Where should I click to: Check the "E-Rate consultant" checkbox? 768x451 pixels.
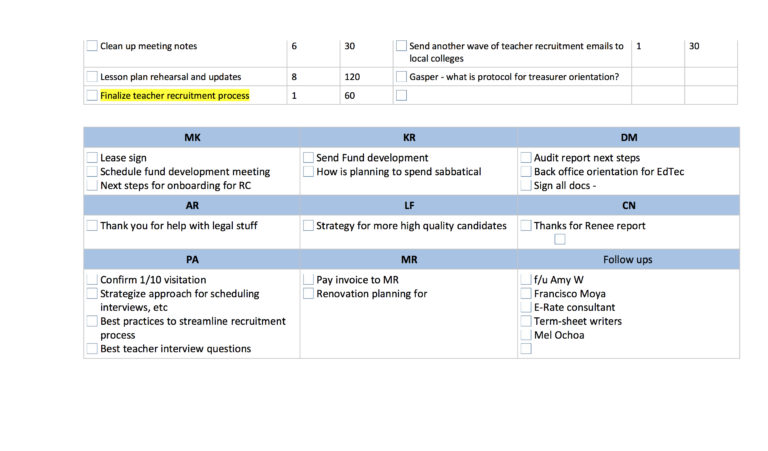pos(526,308)
